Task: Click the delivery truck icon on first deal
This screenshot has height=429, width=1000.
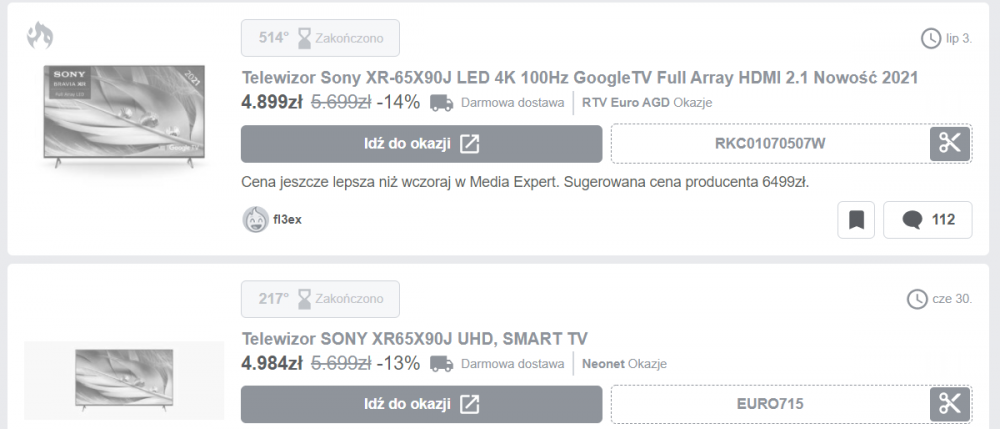Action: 441,102
